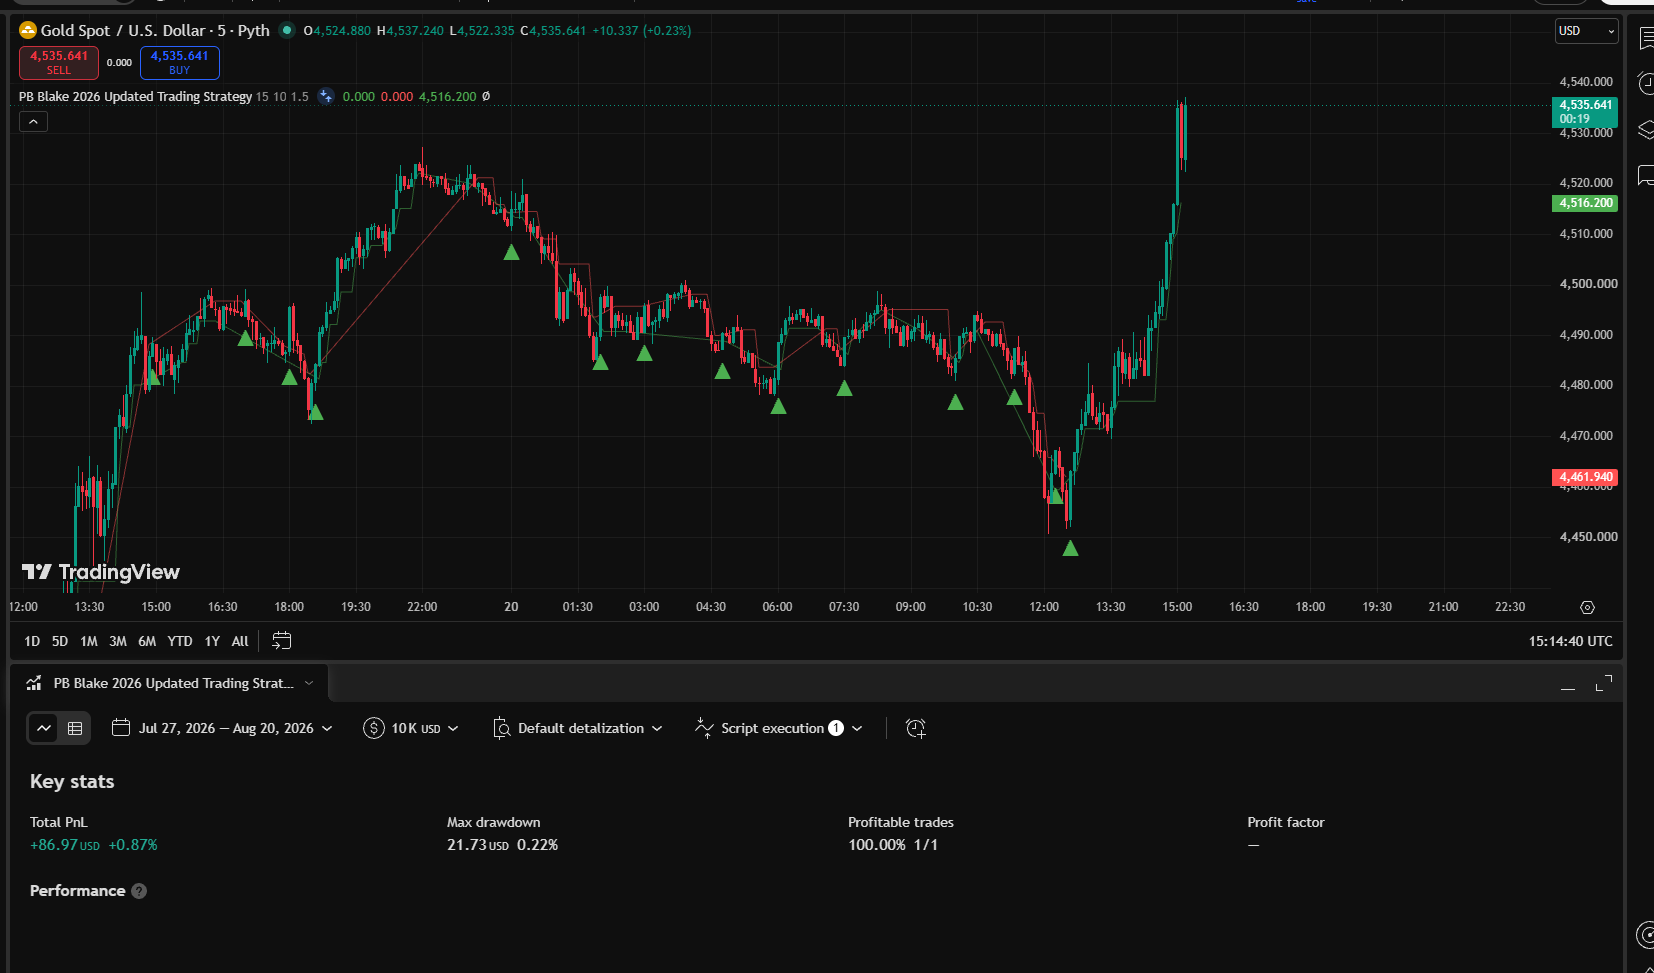Click the strategy tester chart icon
The image size is (1654, 973).
[x=34, y=683]
